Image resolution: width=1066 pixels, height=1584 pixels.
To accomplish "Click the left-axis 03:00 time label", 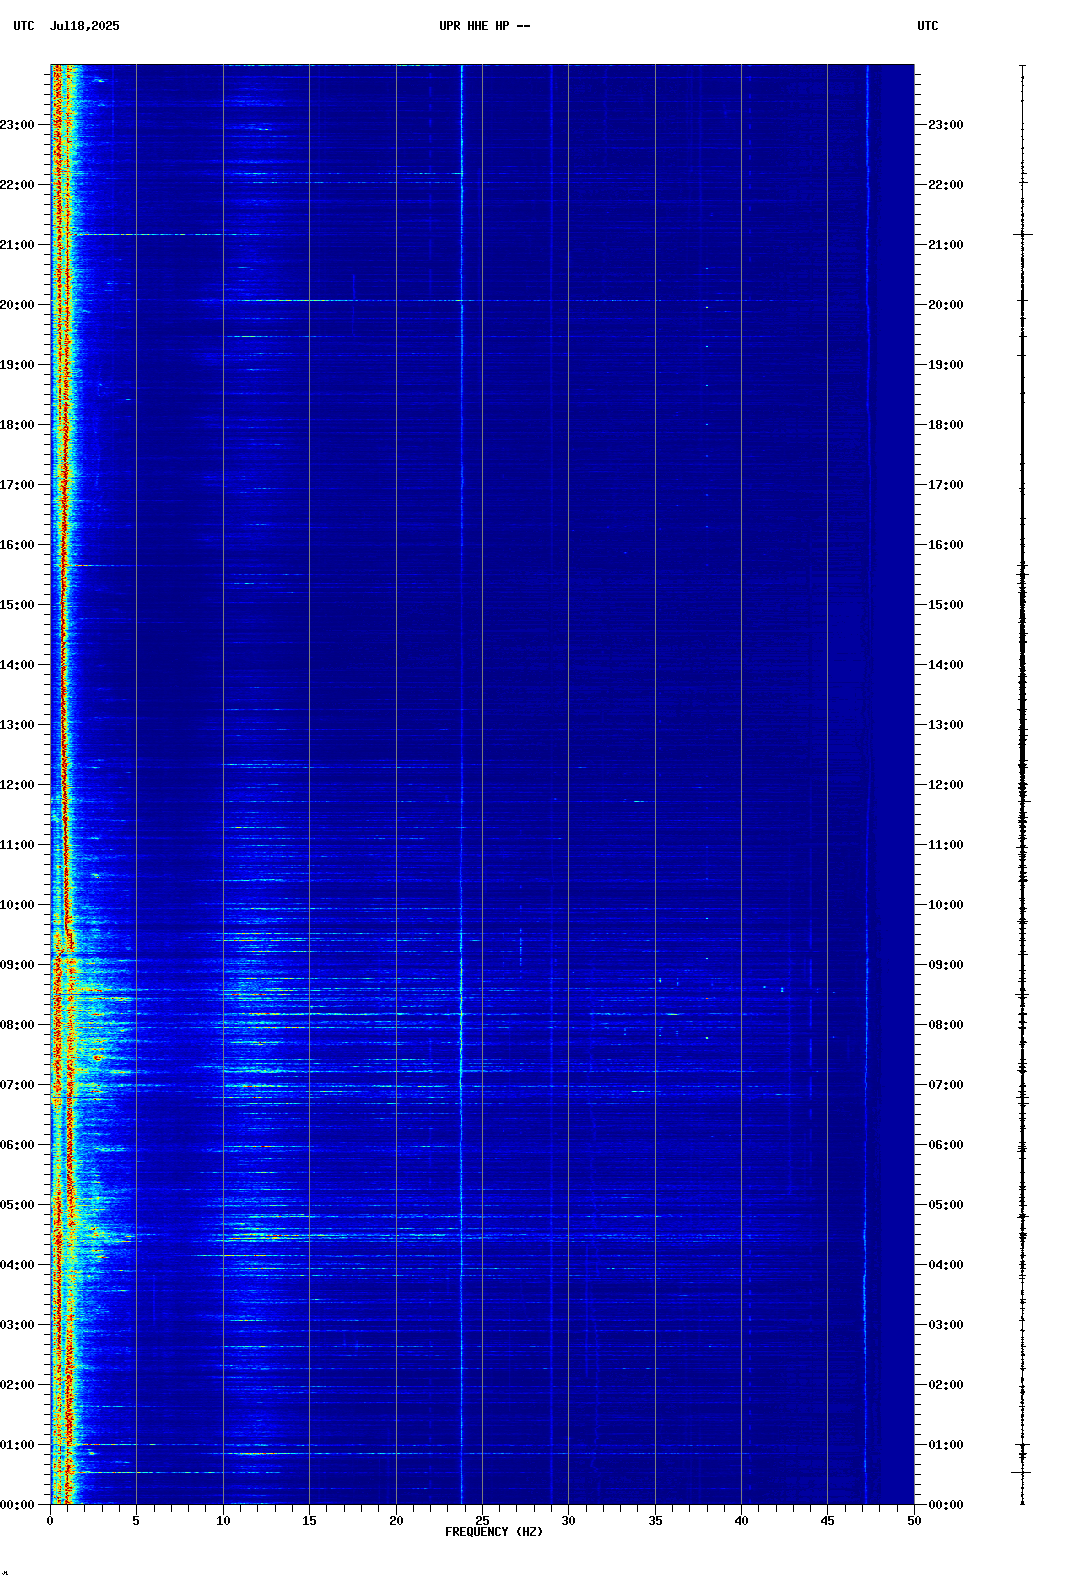I will [x=17, y=1325].
